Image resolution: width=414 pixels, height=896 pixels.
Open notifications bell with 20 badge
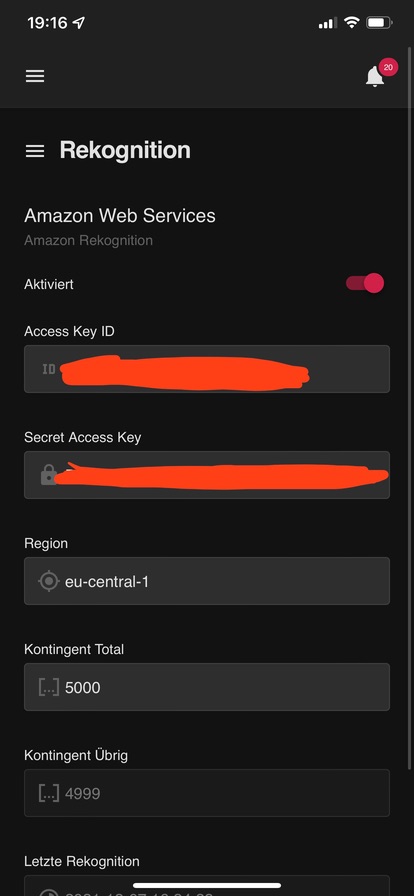[x=375, y=76]
